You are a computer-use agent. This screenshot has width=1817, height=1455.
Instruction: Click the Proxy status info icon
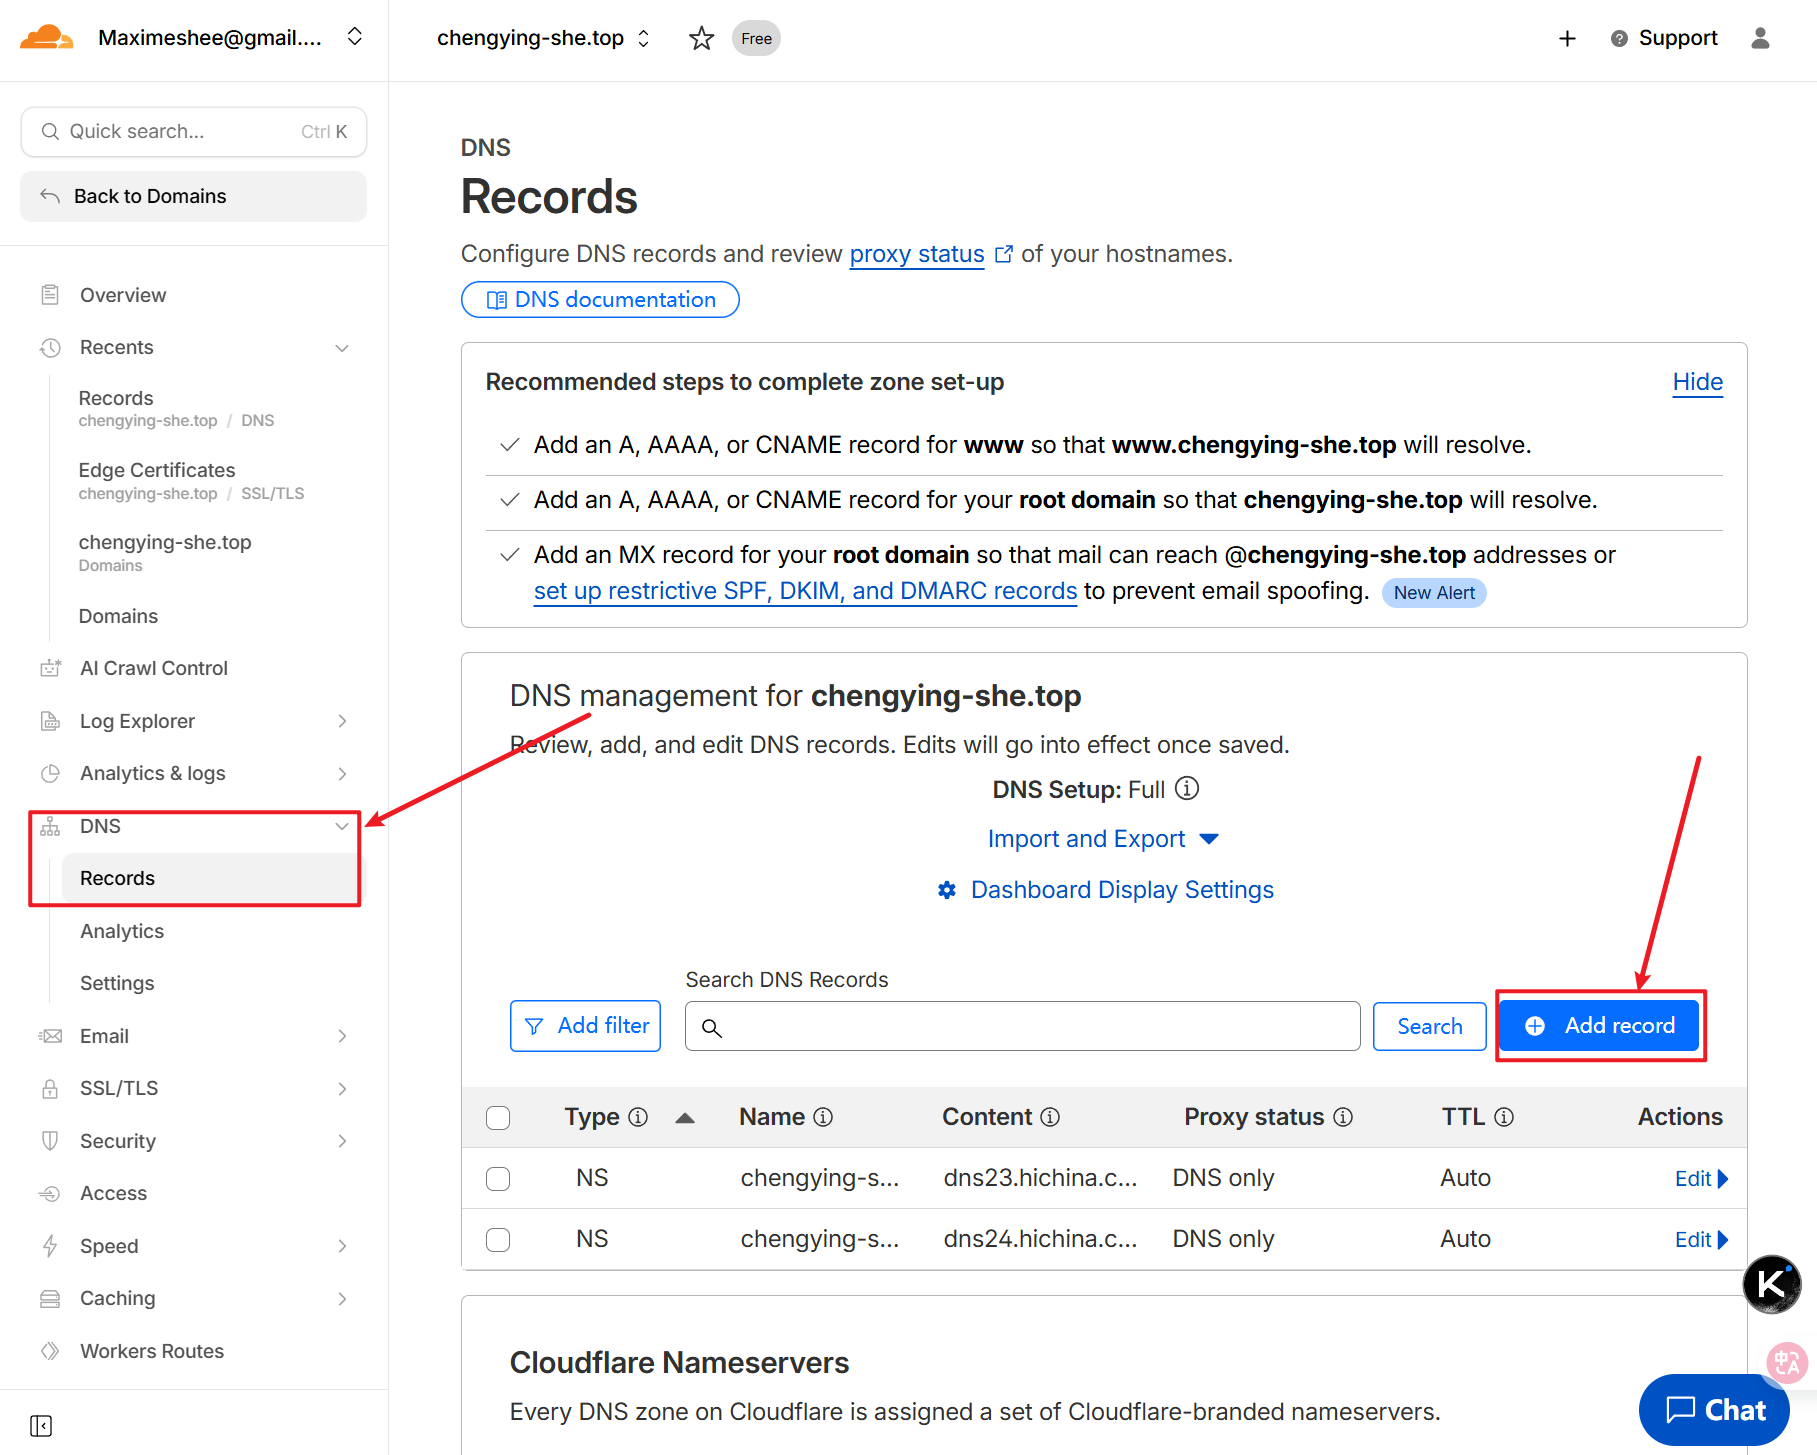[x=1343, y=1117]
